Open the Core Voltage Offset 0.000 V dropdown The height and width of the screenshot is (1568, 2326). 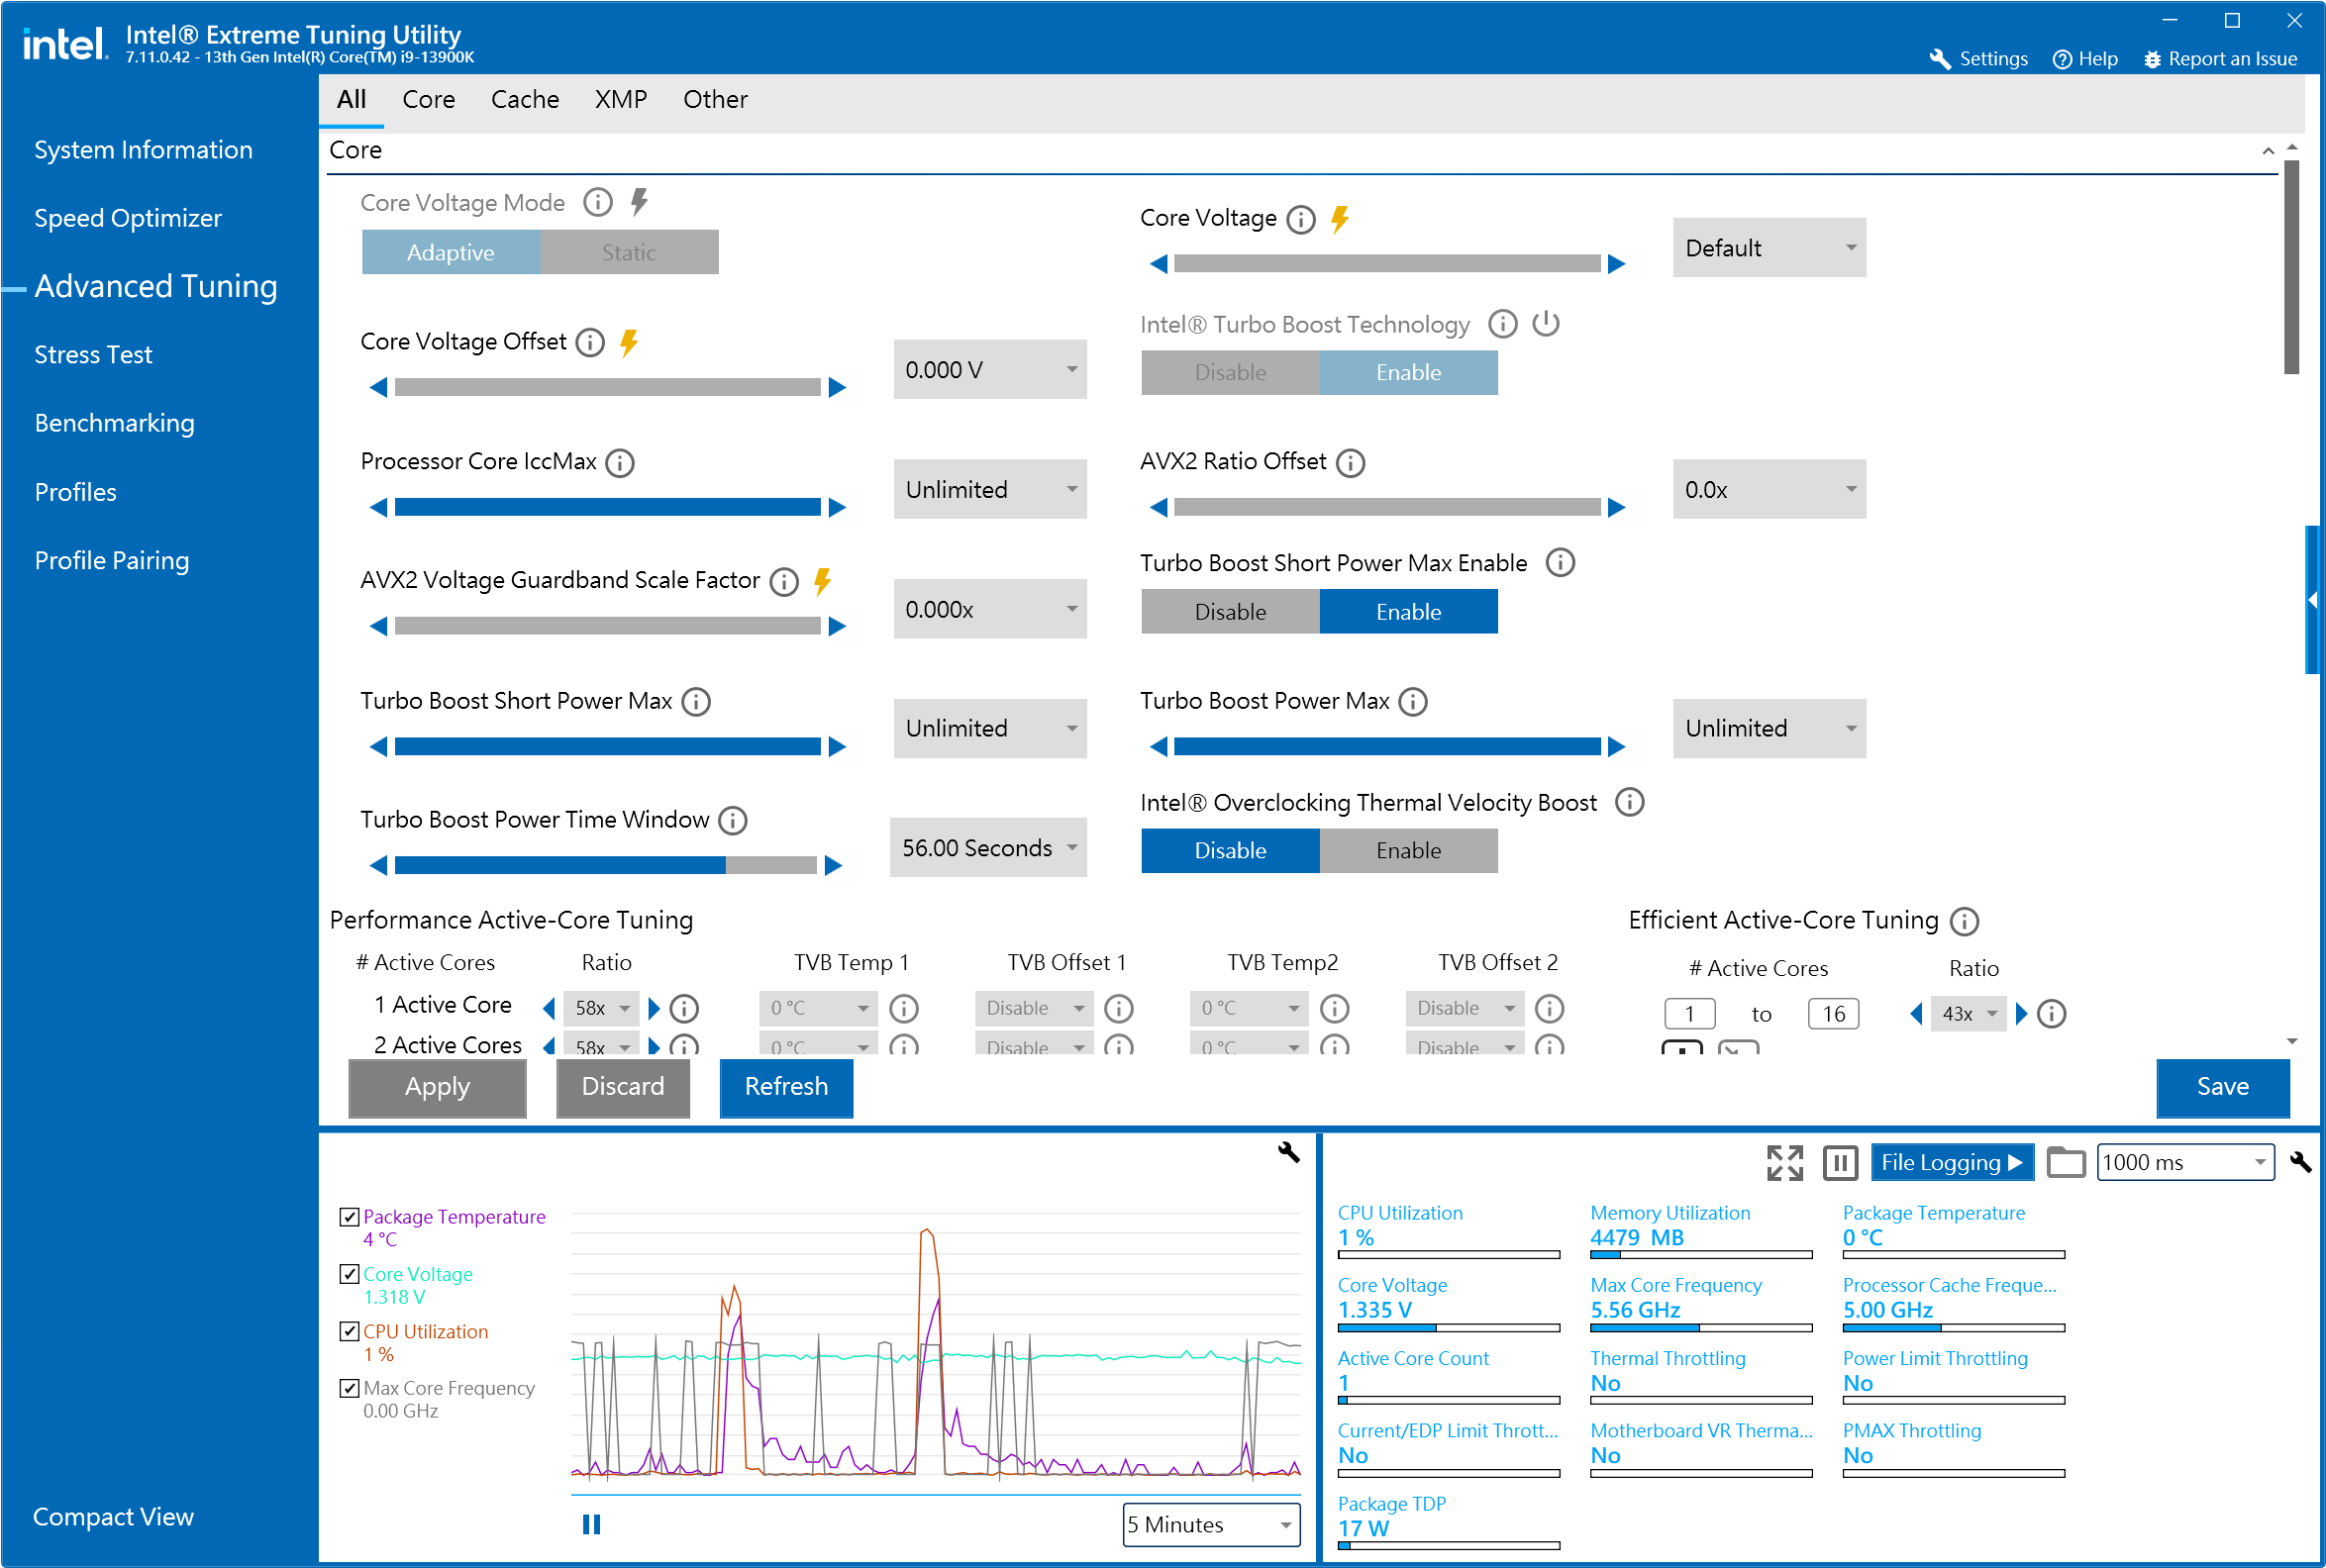[x=989, y=370]
